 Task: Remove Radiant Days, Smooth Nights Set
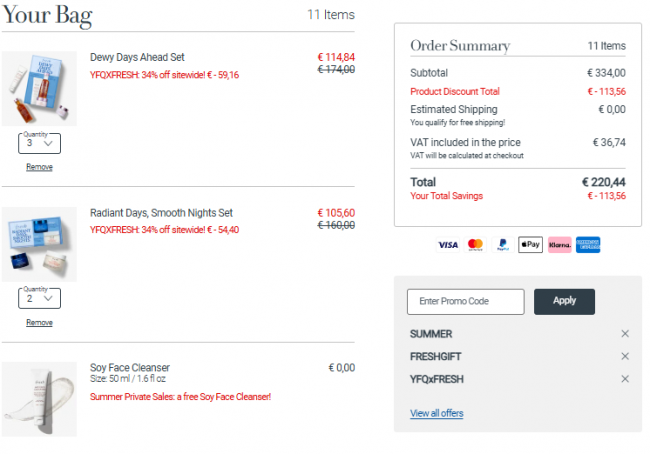[39, 322]
